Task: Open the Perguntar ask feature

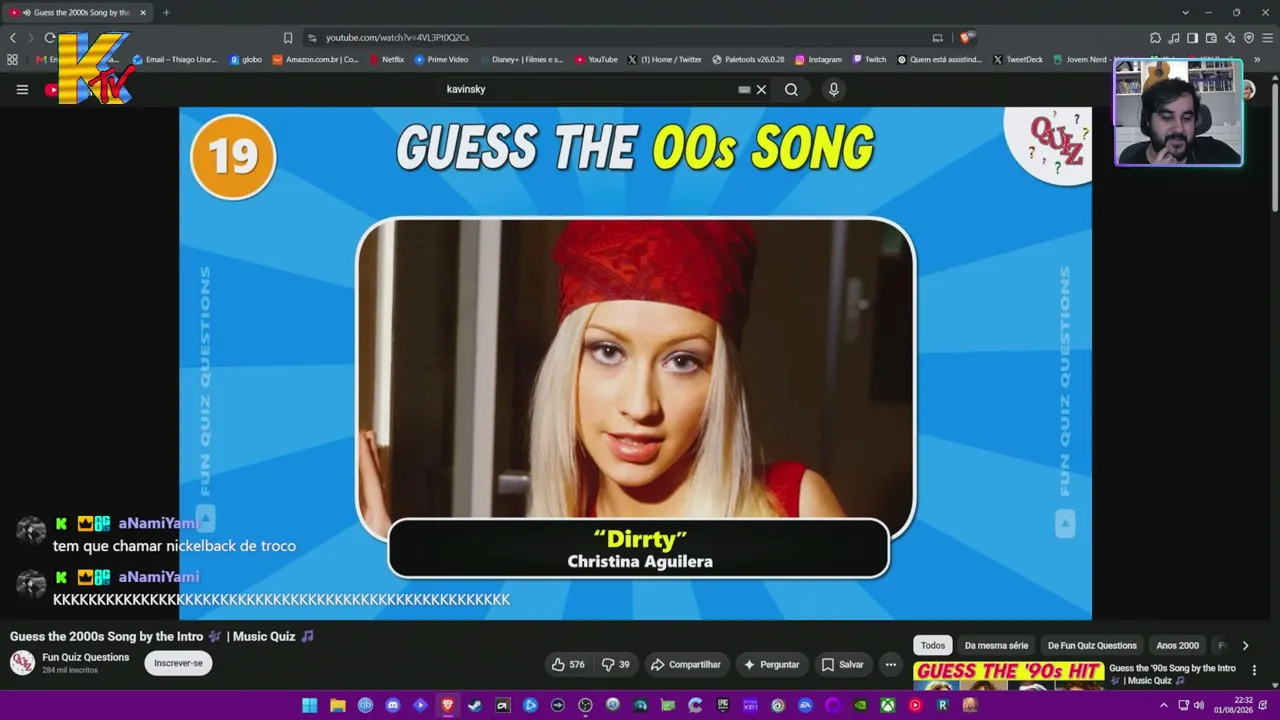Action: point(771,664)
